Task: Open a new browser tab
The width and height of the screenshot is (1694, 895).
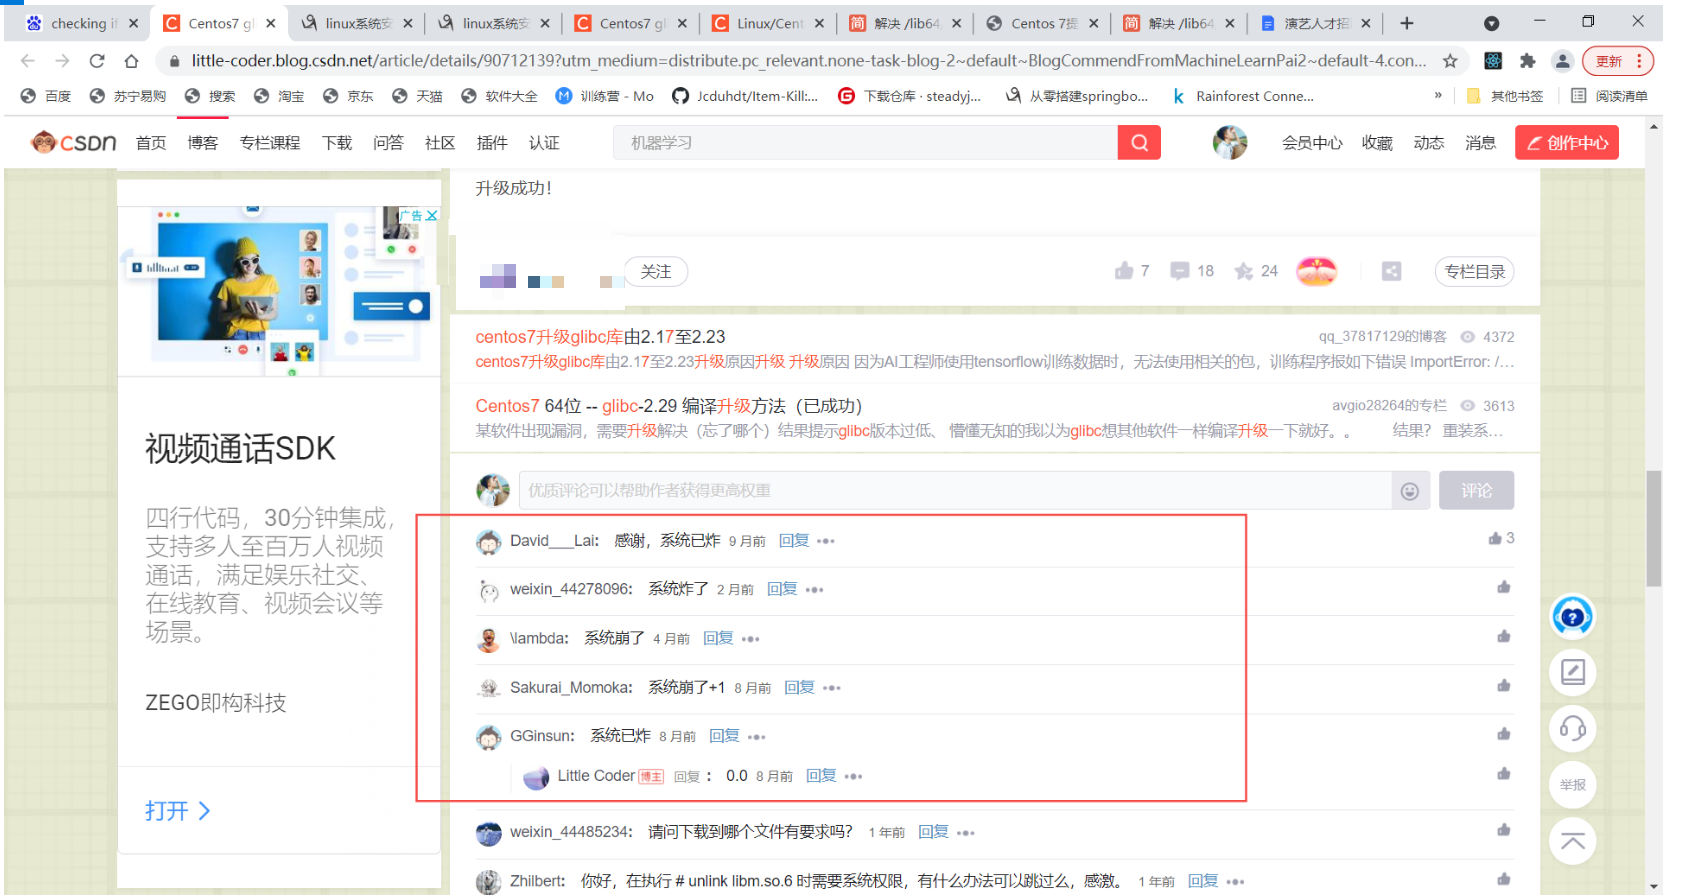Action: coord(1407,23)
